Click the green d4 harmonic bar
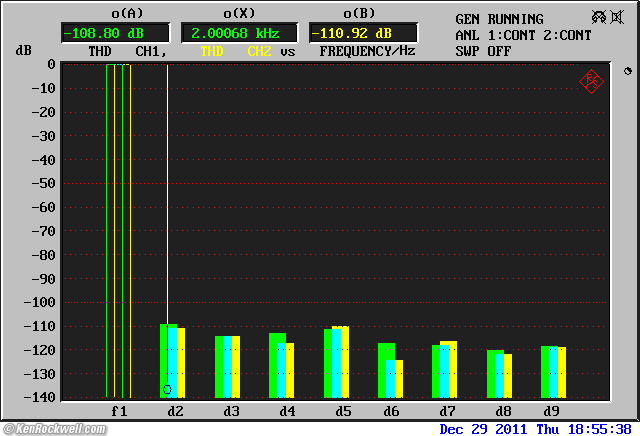Image resolution: width=640 pixels, height=436 pixels. pyautogui.click(x=273, y=365)
